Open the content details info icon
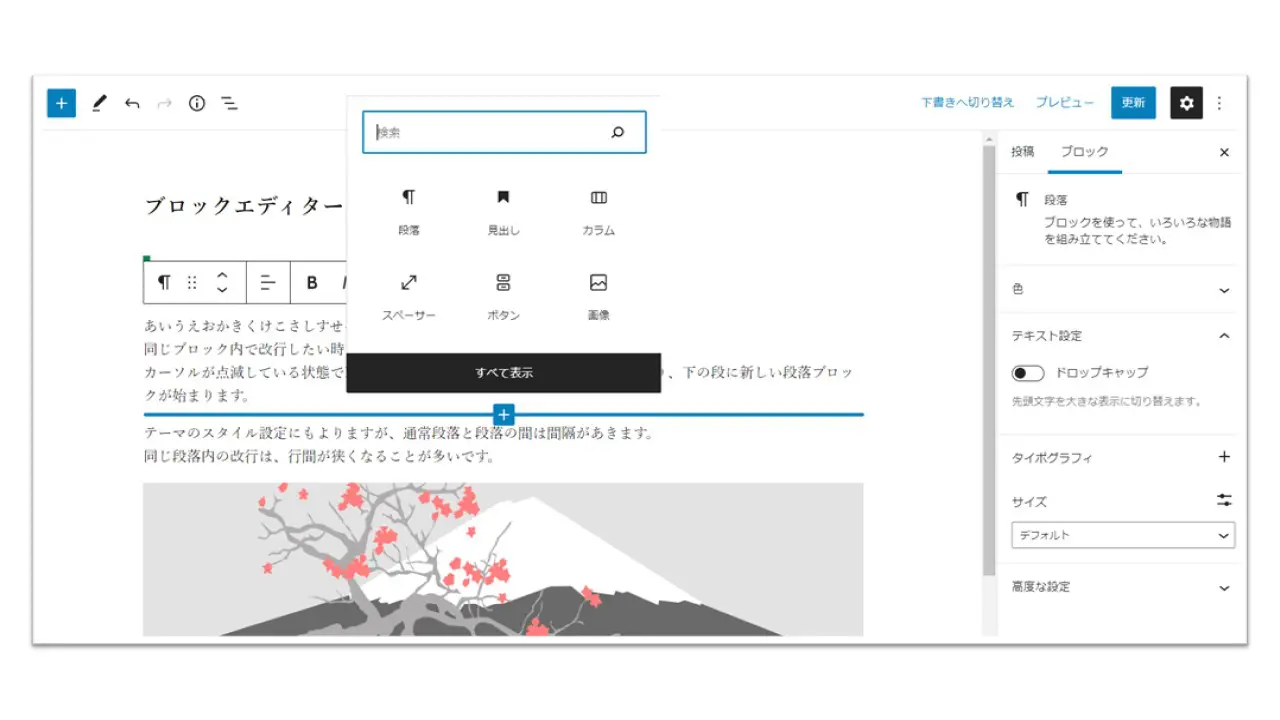Image resolution: width=1280 pixels, height=720 pixels. tap(197, 103)
